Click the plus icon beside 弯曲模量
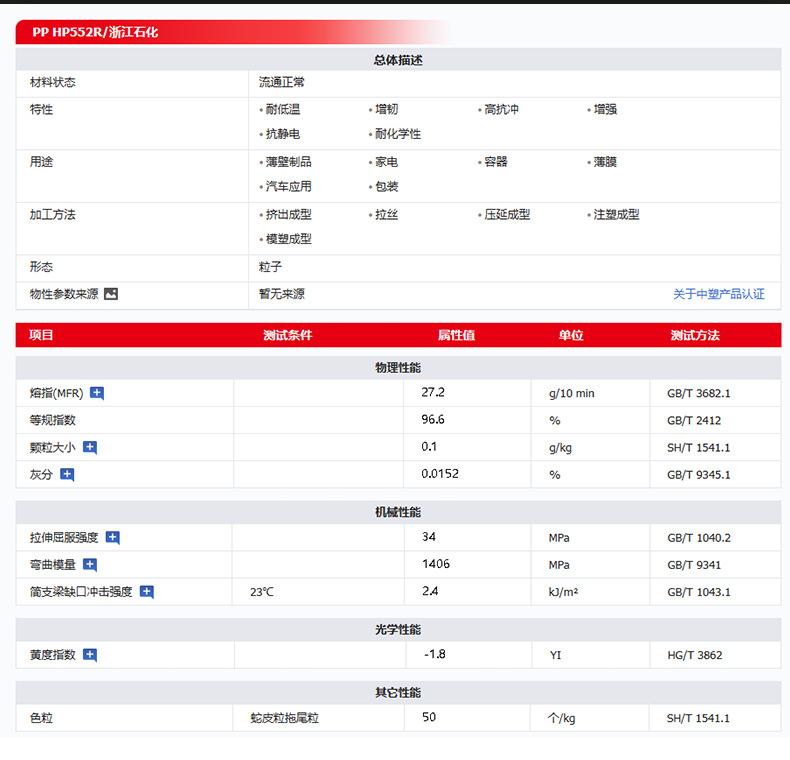 tap(90, 565)
